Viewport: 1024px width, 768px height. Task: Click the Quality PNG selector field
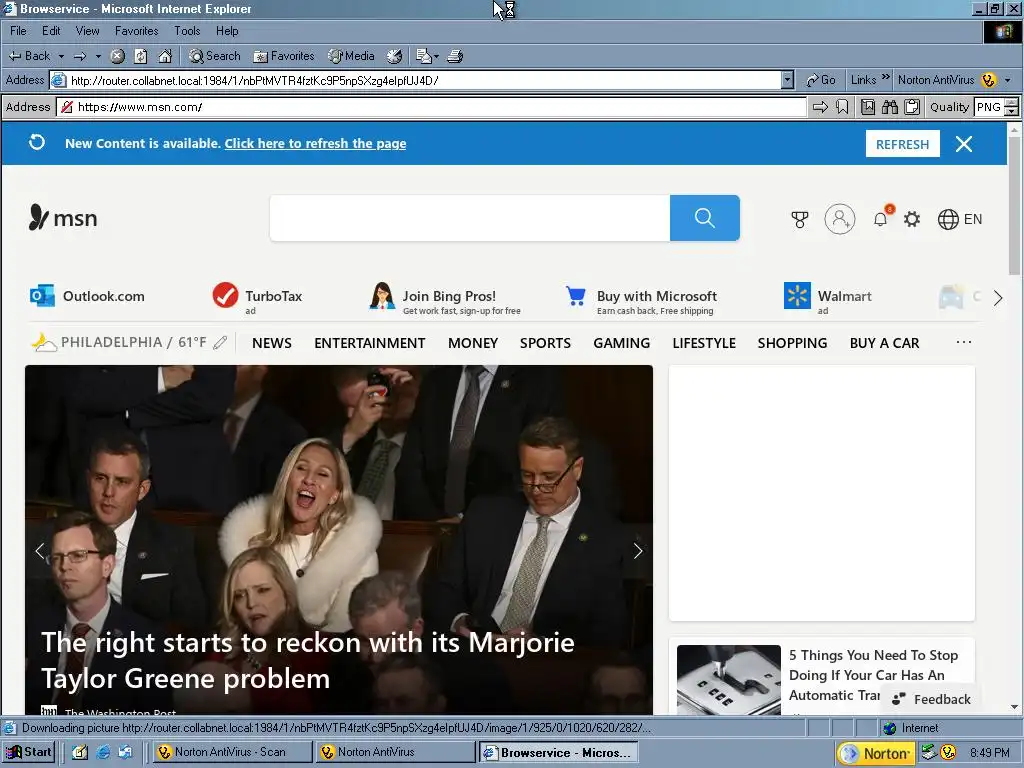(989, 107)
